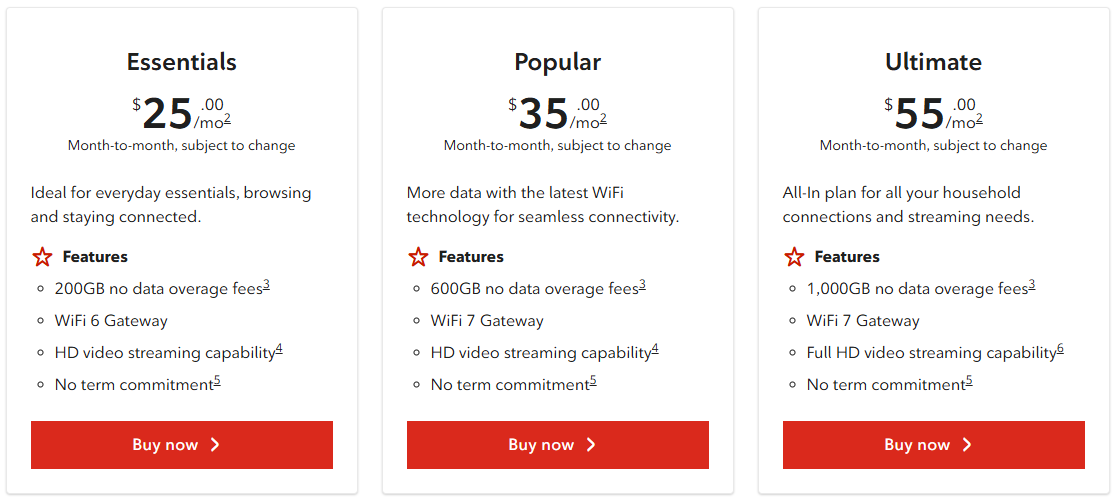Click the Ultimate plan heading
Image resolution: width=1115 pixels, height=502 pixels.
click(933, 62)
